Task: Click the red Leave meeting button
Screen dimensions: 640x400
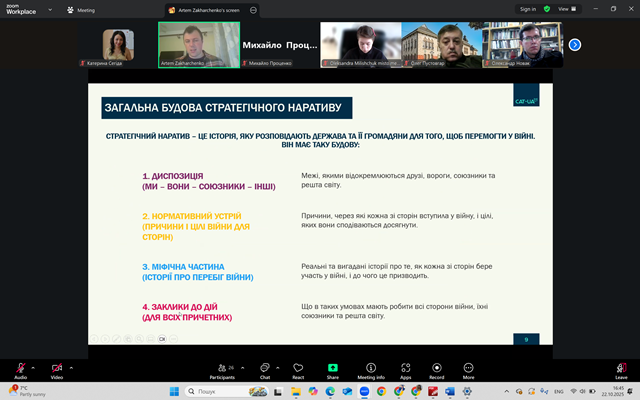Action: pyautogui.click(x=620, y=368)
